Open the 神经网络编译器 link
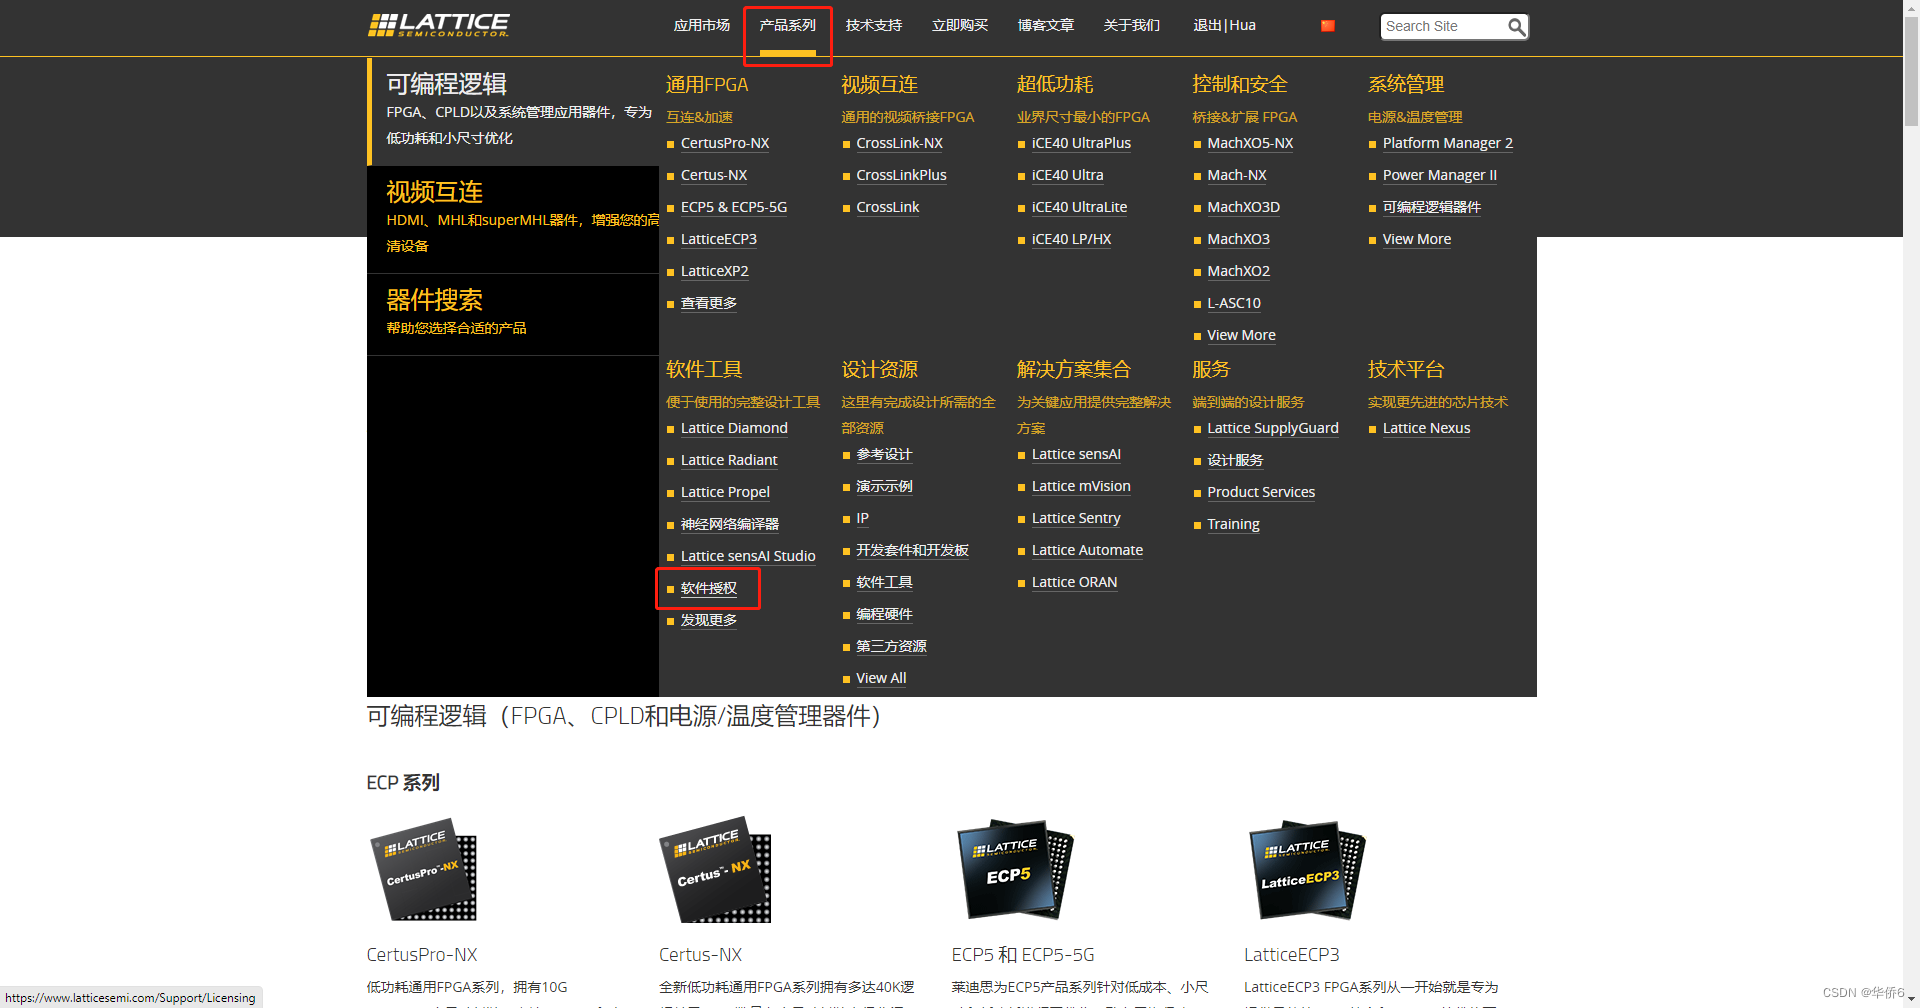The image size is (1920, 1008). click(x=730, y=525)
